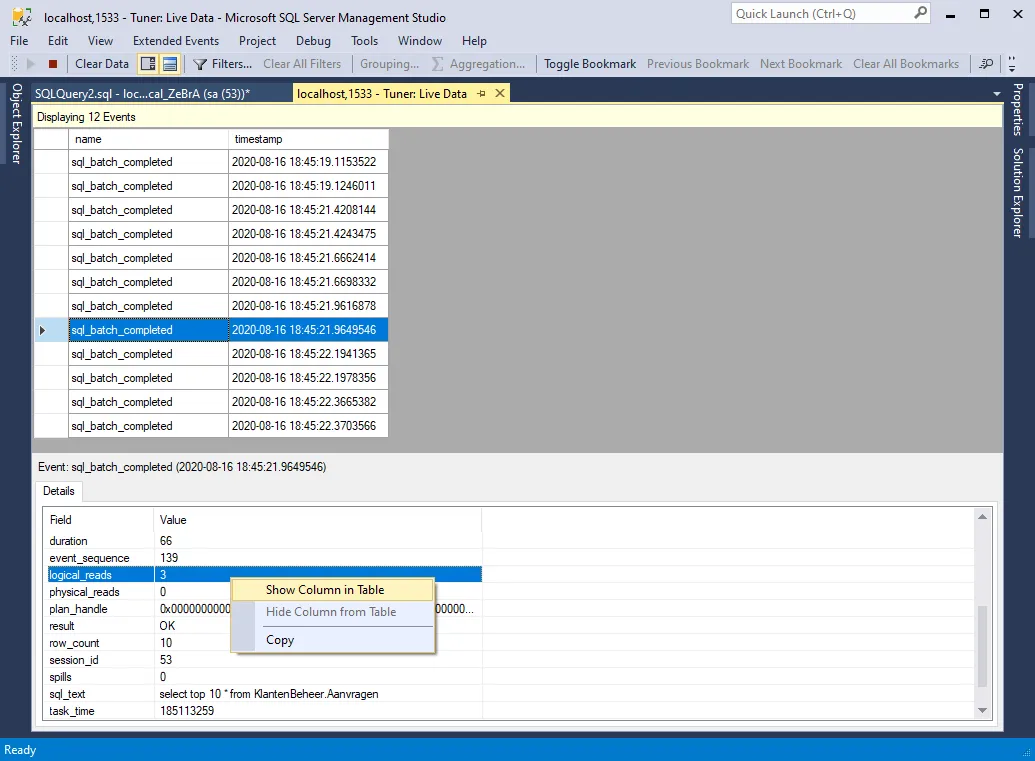Viewport: 1035px width, 761px height.
Task: Select event at 18:45:19.1153522
Action: (x=228, y=162)
